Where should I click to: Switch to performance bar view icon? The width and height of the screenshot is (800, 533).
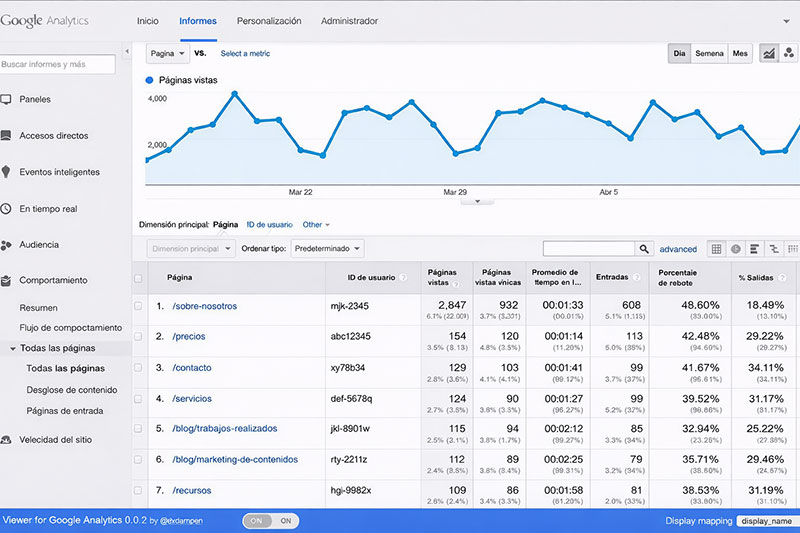(x=754, y=249)
